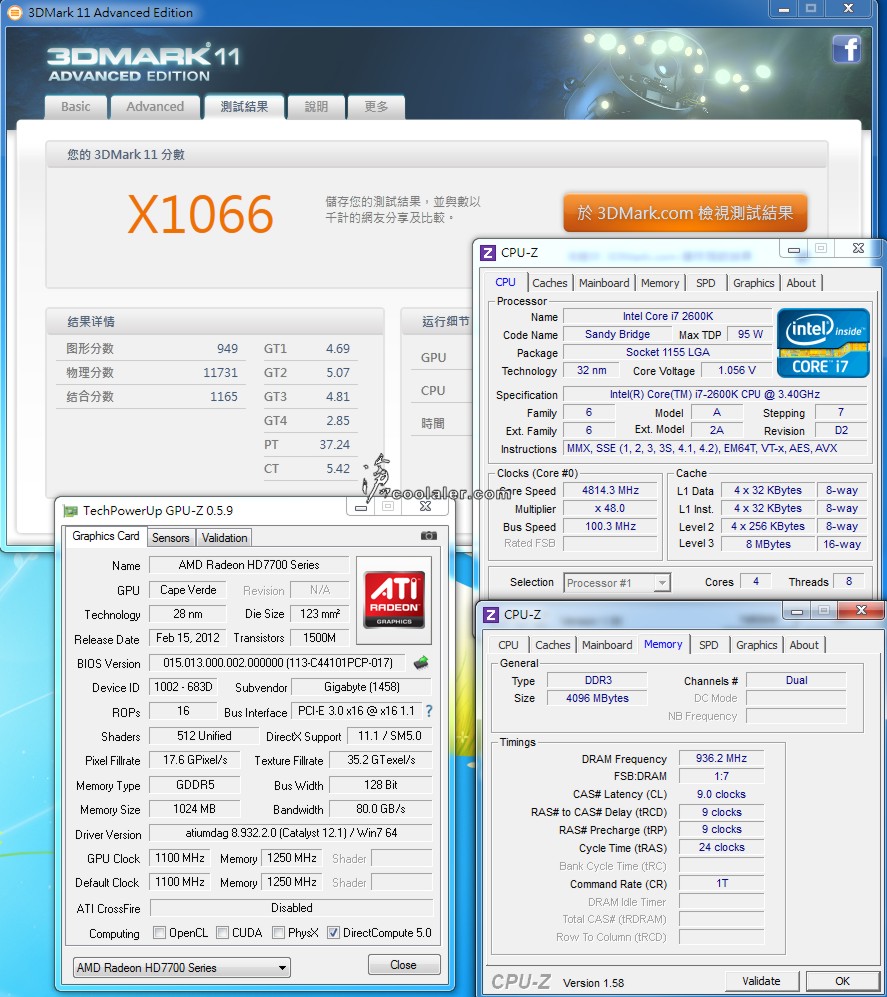887x997 pixels.
Task: Click the Close button in GPU-Z
Action: [404, 965]
